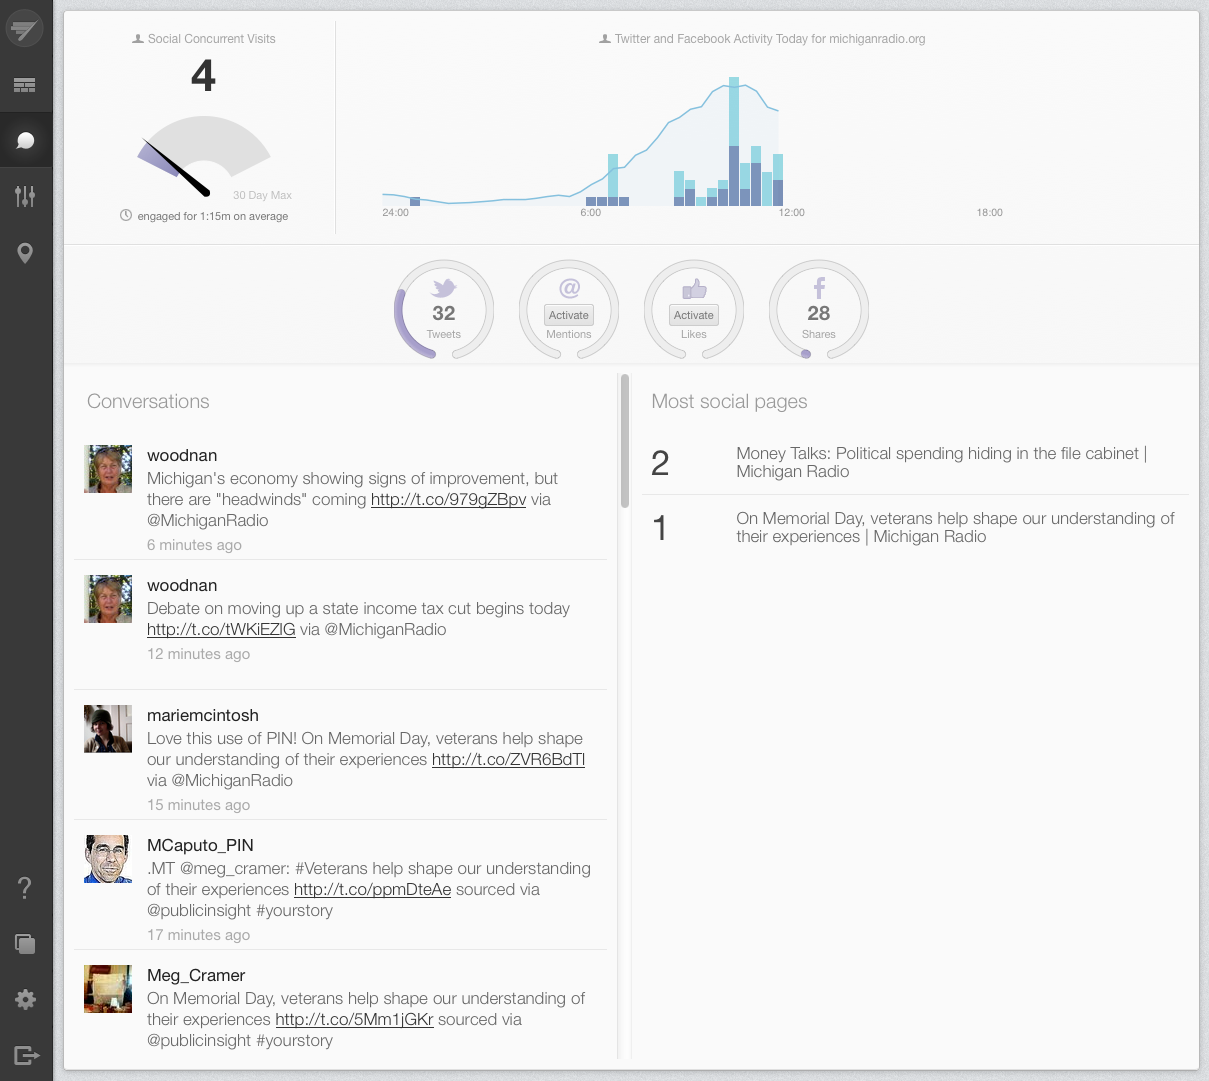Click mariemcintosh's profile thumbnail
This screenshot has width=1209, height=1081.
(x=107, y=729)
